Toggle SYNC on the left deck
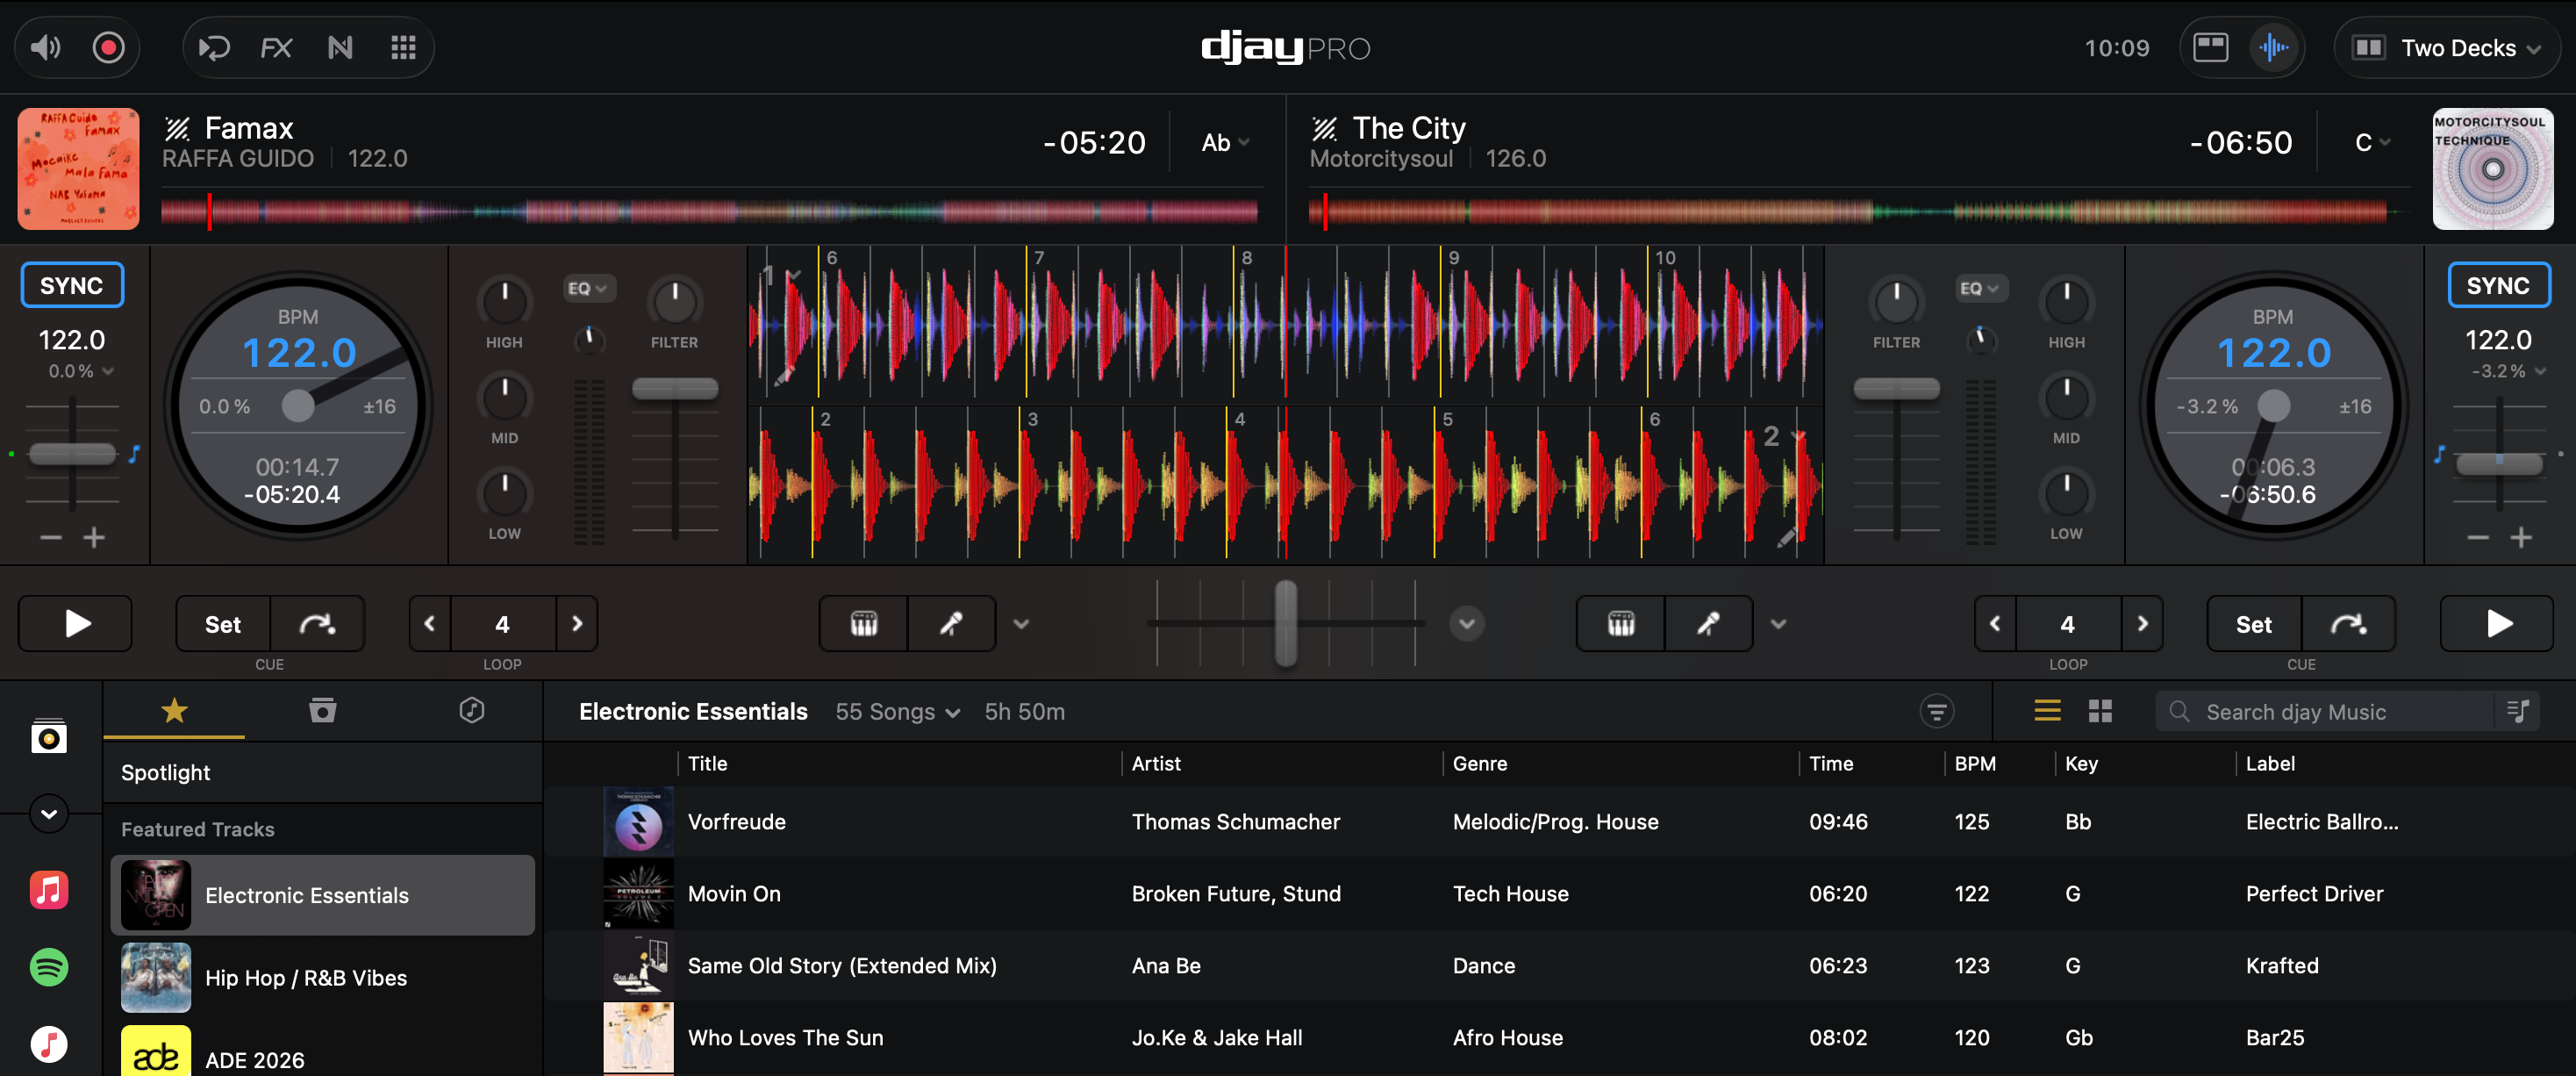Viewport: 2576px width, 1076px height. coord(72,286)
